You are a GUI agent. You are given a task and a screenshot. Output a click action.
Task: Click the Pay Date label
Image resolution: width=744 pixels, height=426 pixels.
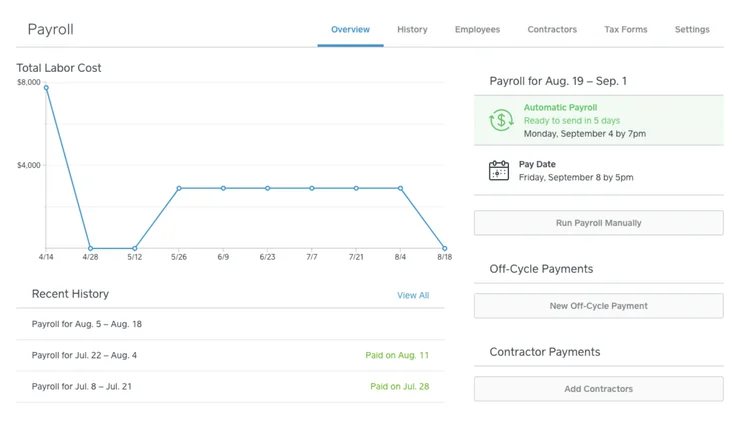537,164
